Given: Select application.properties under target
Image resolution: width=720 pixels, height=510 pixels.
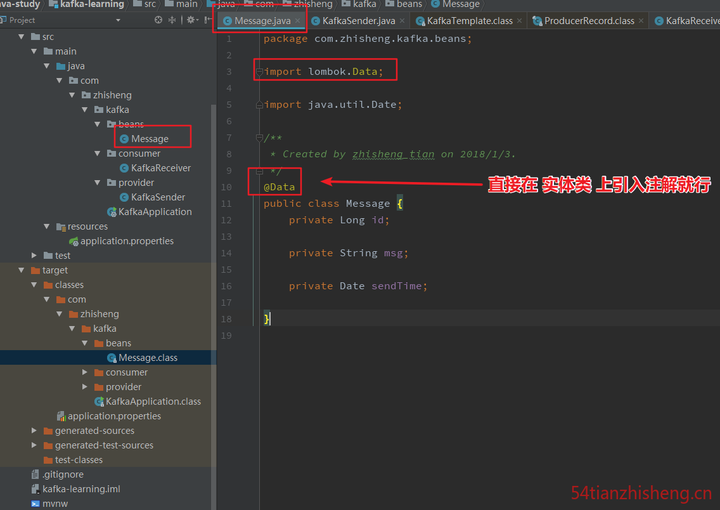Looking at the screenshot, I should [x=114, y=416].
